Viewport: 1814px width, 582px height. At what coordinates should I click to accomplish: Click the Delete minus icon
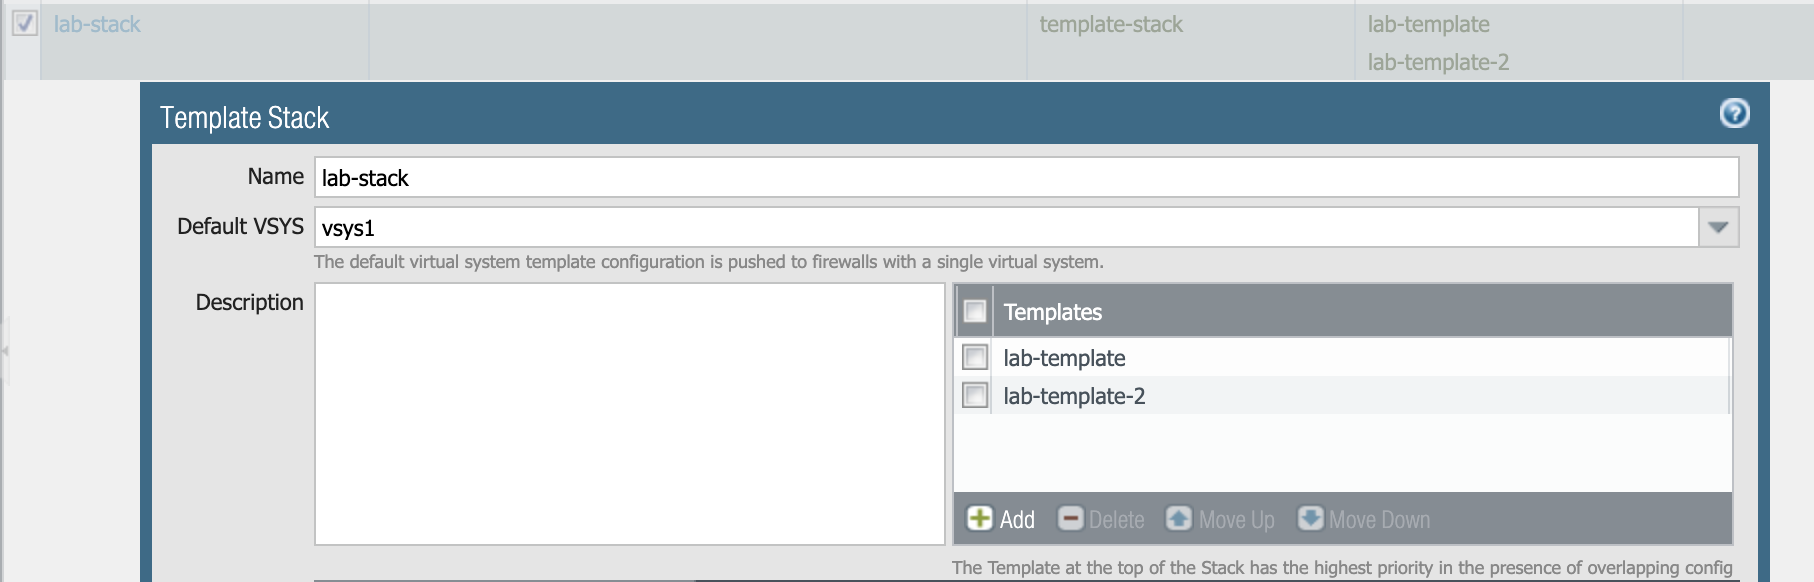click(1071, 519)
